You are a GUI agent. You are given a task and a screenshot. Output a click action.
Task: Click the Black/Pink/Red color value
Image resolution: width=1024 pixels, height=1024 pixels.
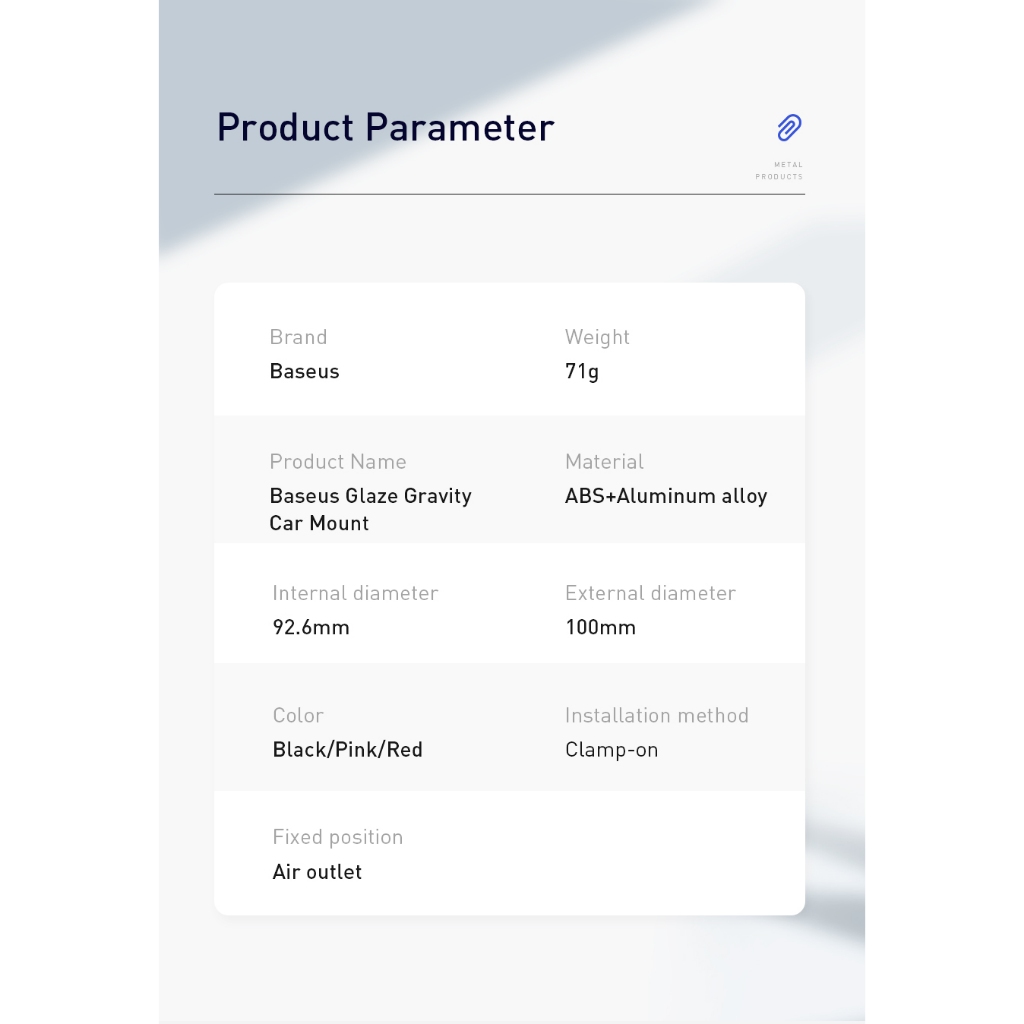347,749
